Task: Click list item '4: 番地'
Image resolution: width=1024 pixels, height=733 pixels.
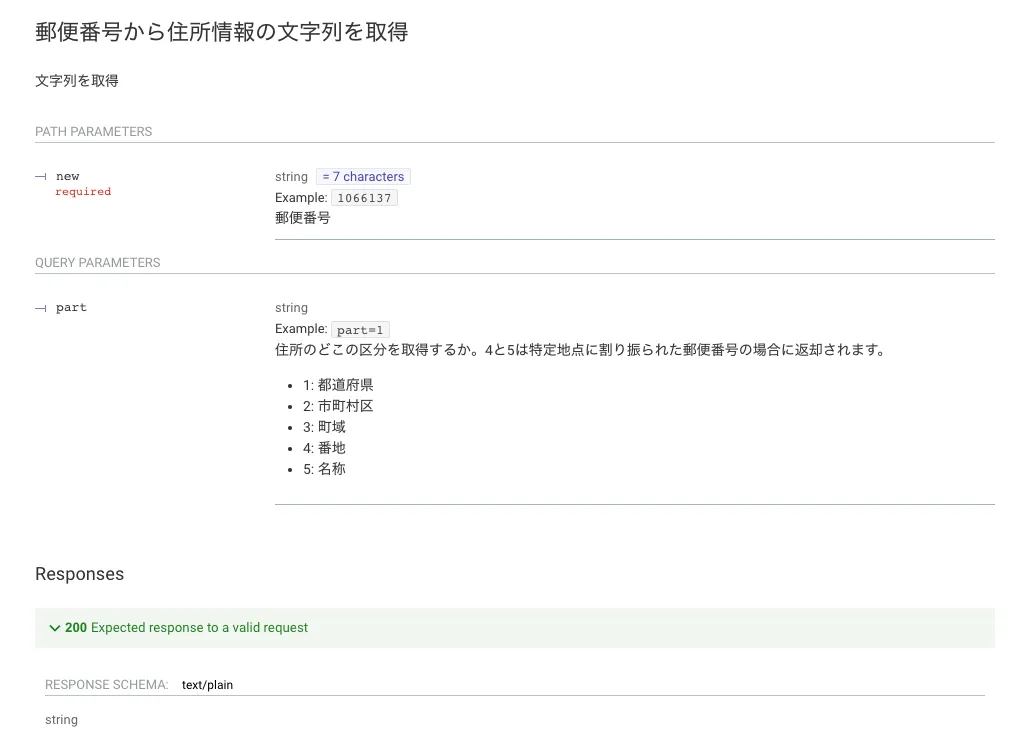Action: tap(324, 448)
